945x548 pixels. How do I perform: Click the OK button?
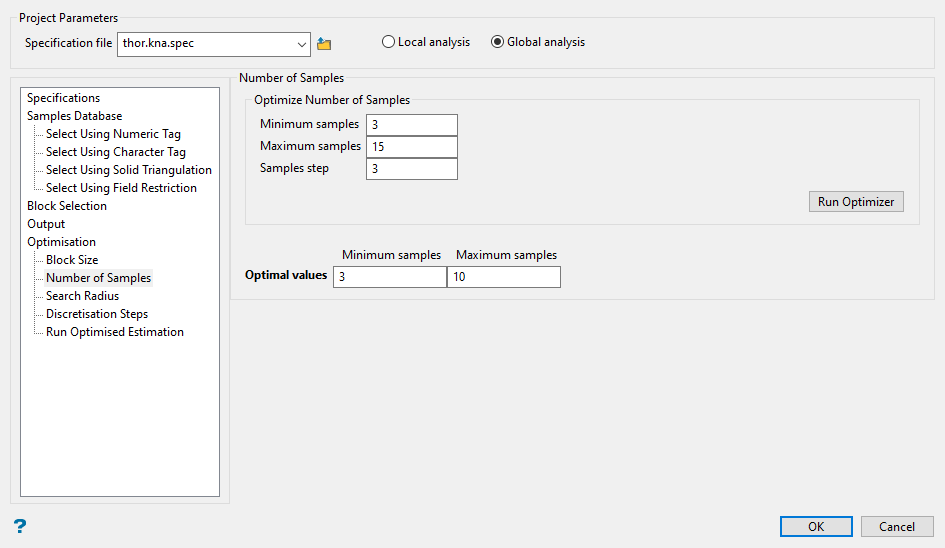816,526
